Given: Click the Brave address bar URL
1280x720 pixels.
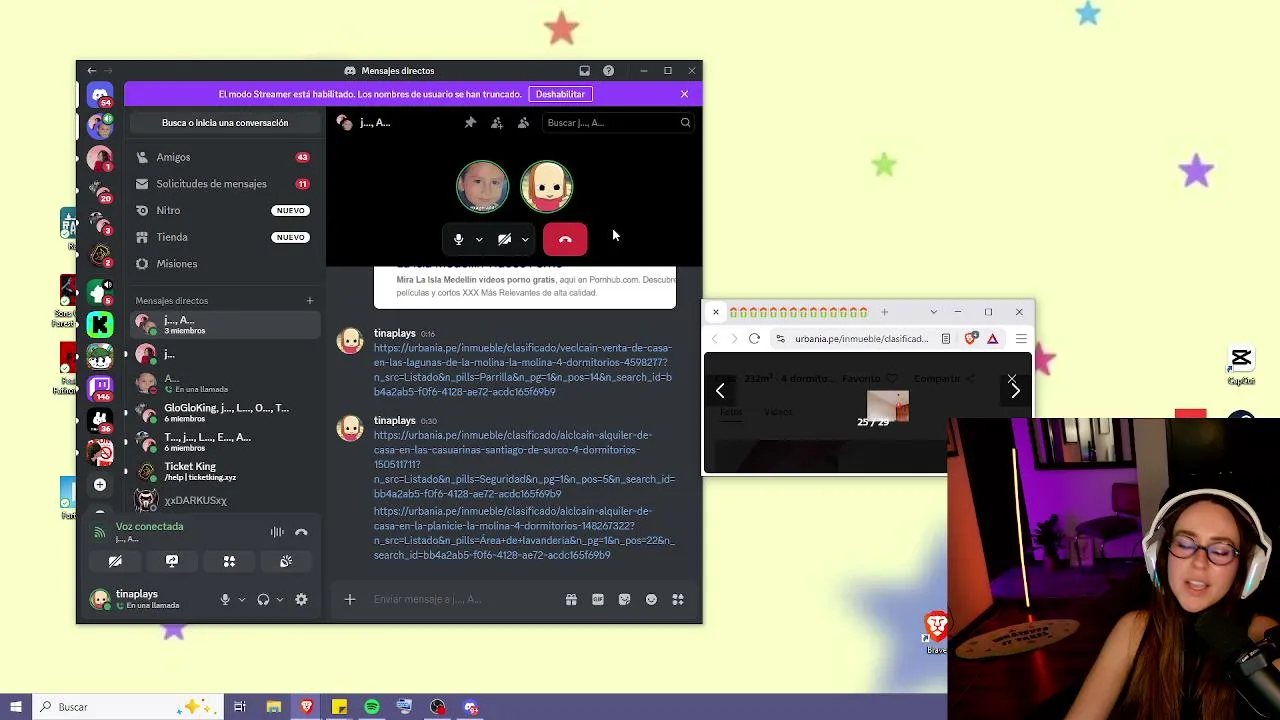Looking at the screenshot, I should click(861, 339).
